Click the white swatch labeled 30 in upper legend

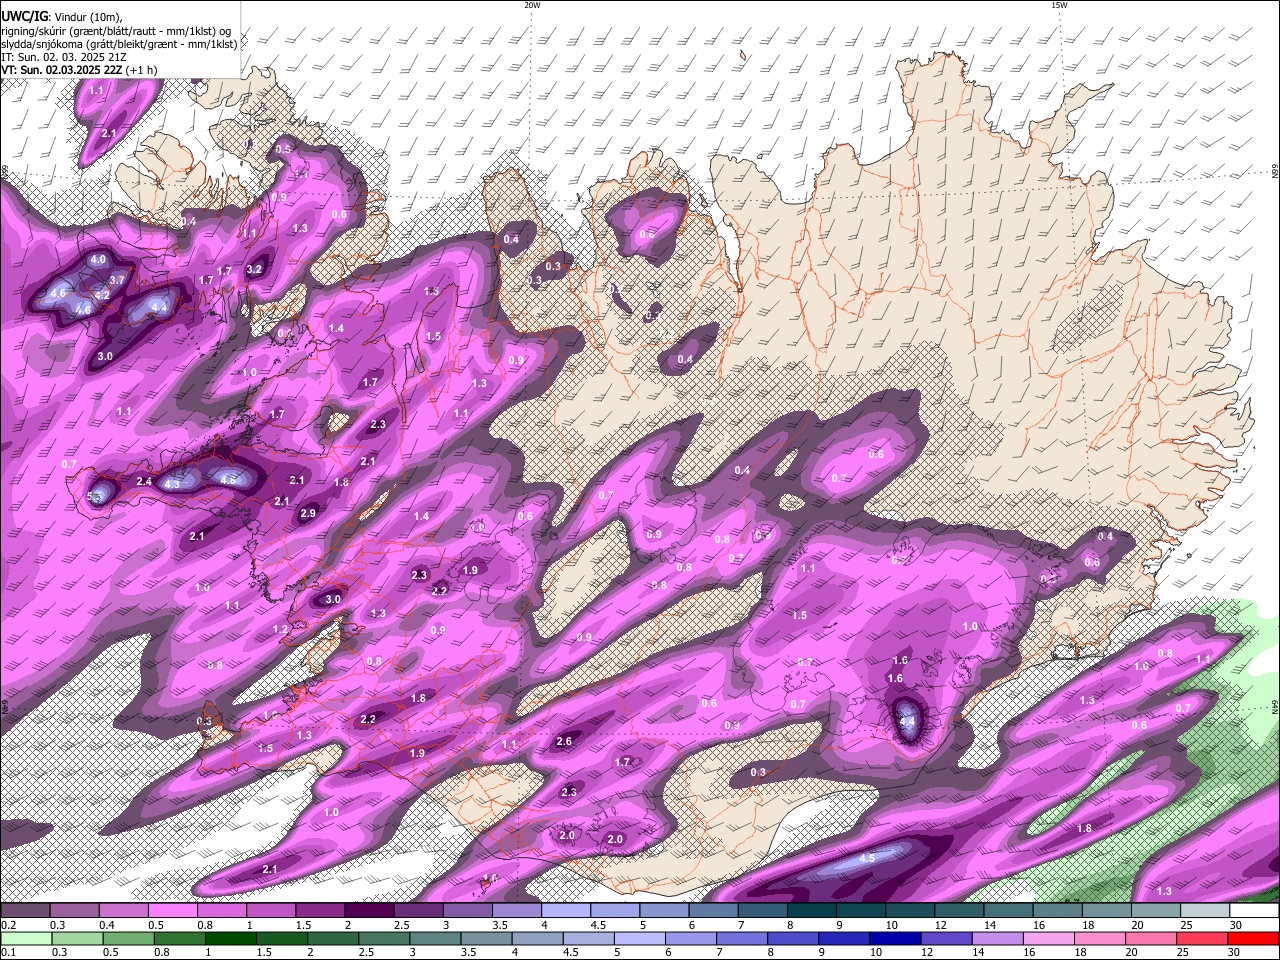pyautogui.click(x=1254, y=911)
